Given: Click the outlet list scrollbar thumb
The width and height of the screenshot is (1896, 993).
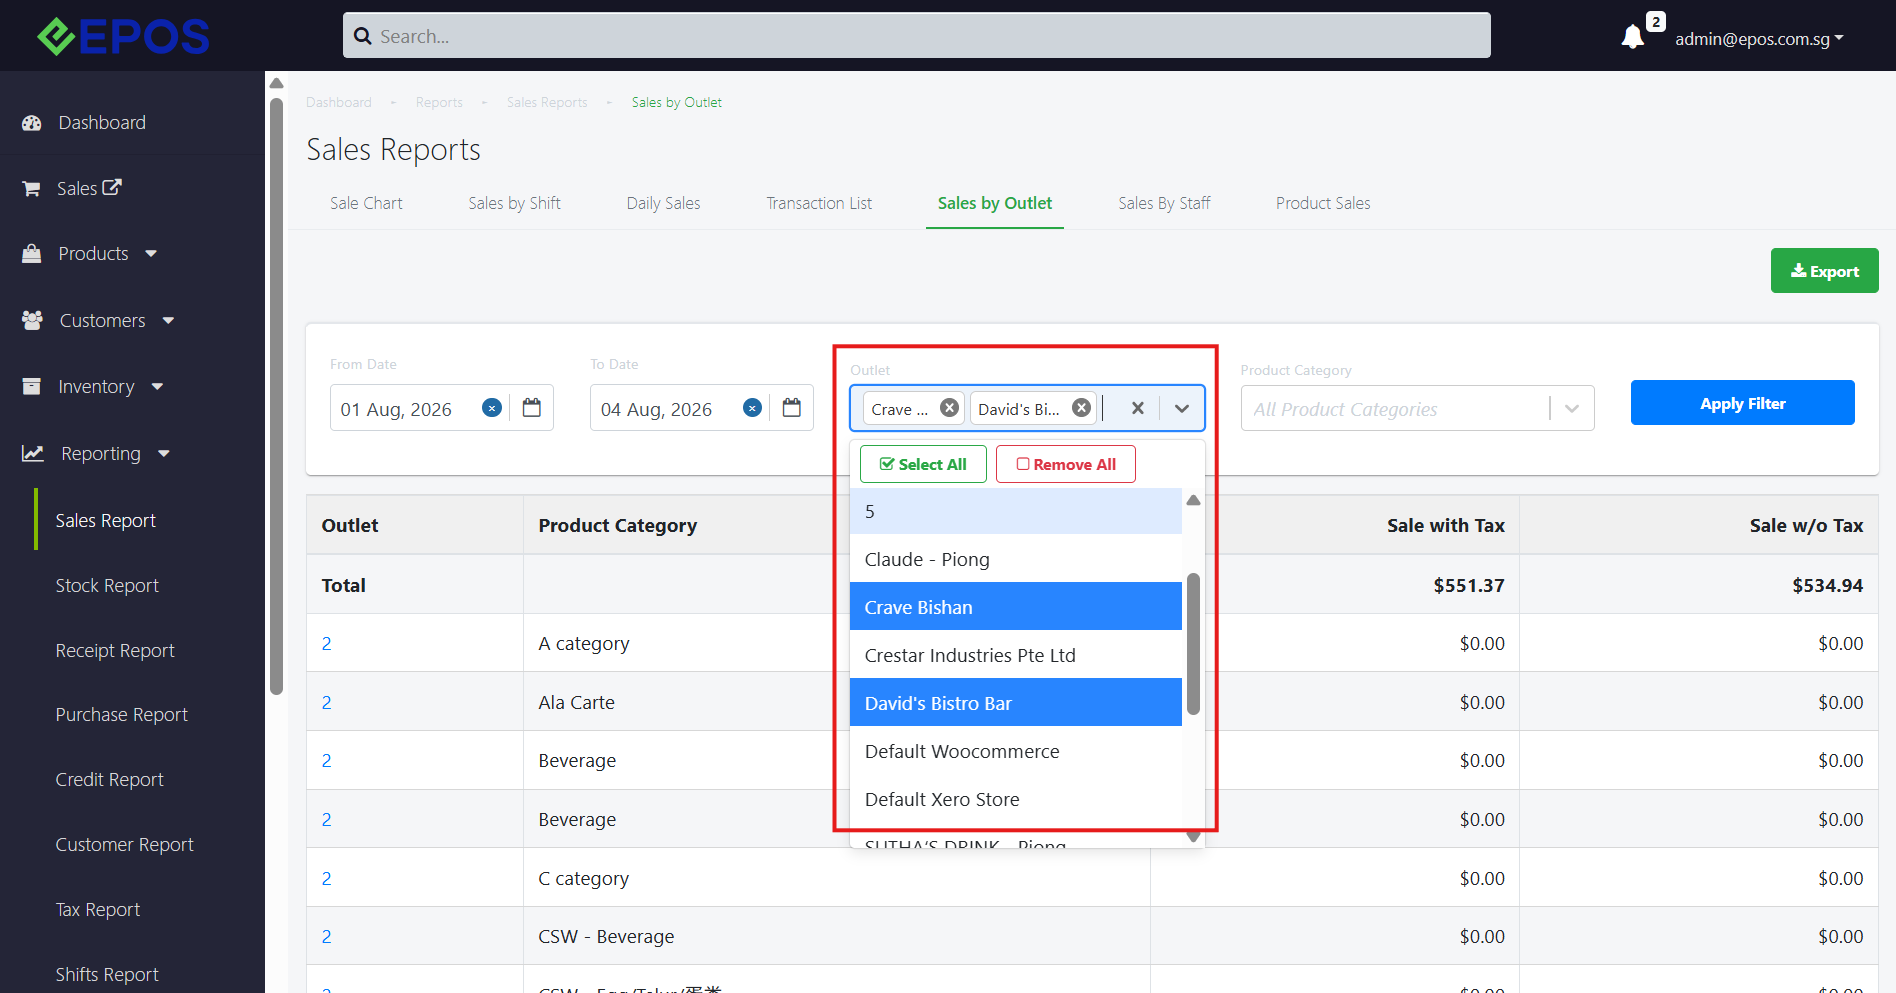Looking at the screenshot, I should pyautogui.click(x=1192, y=645).
